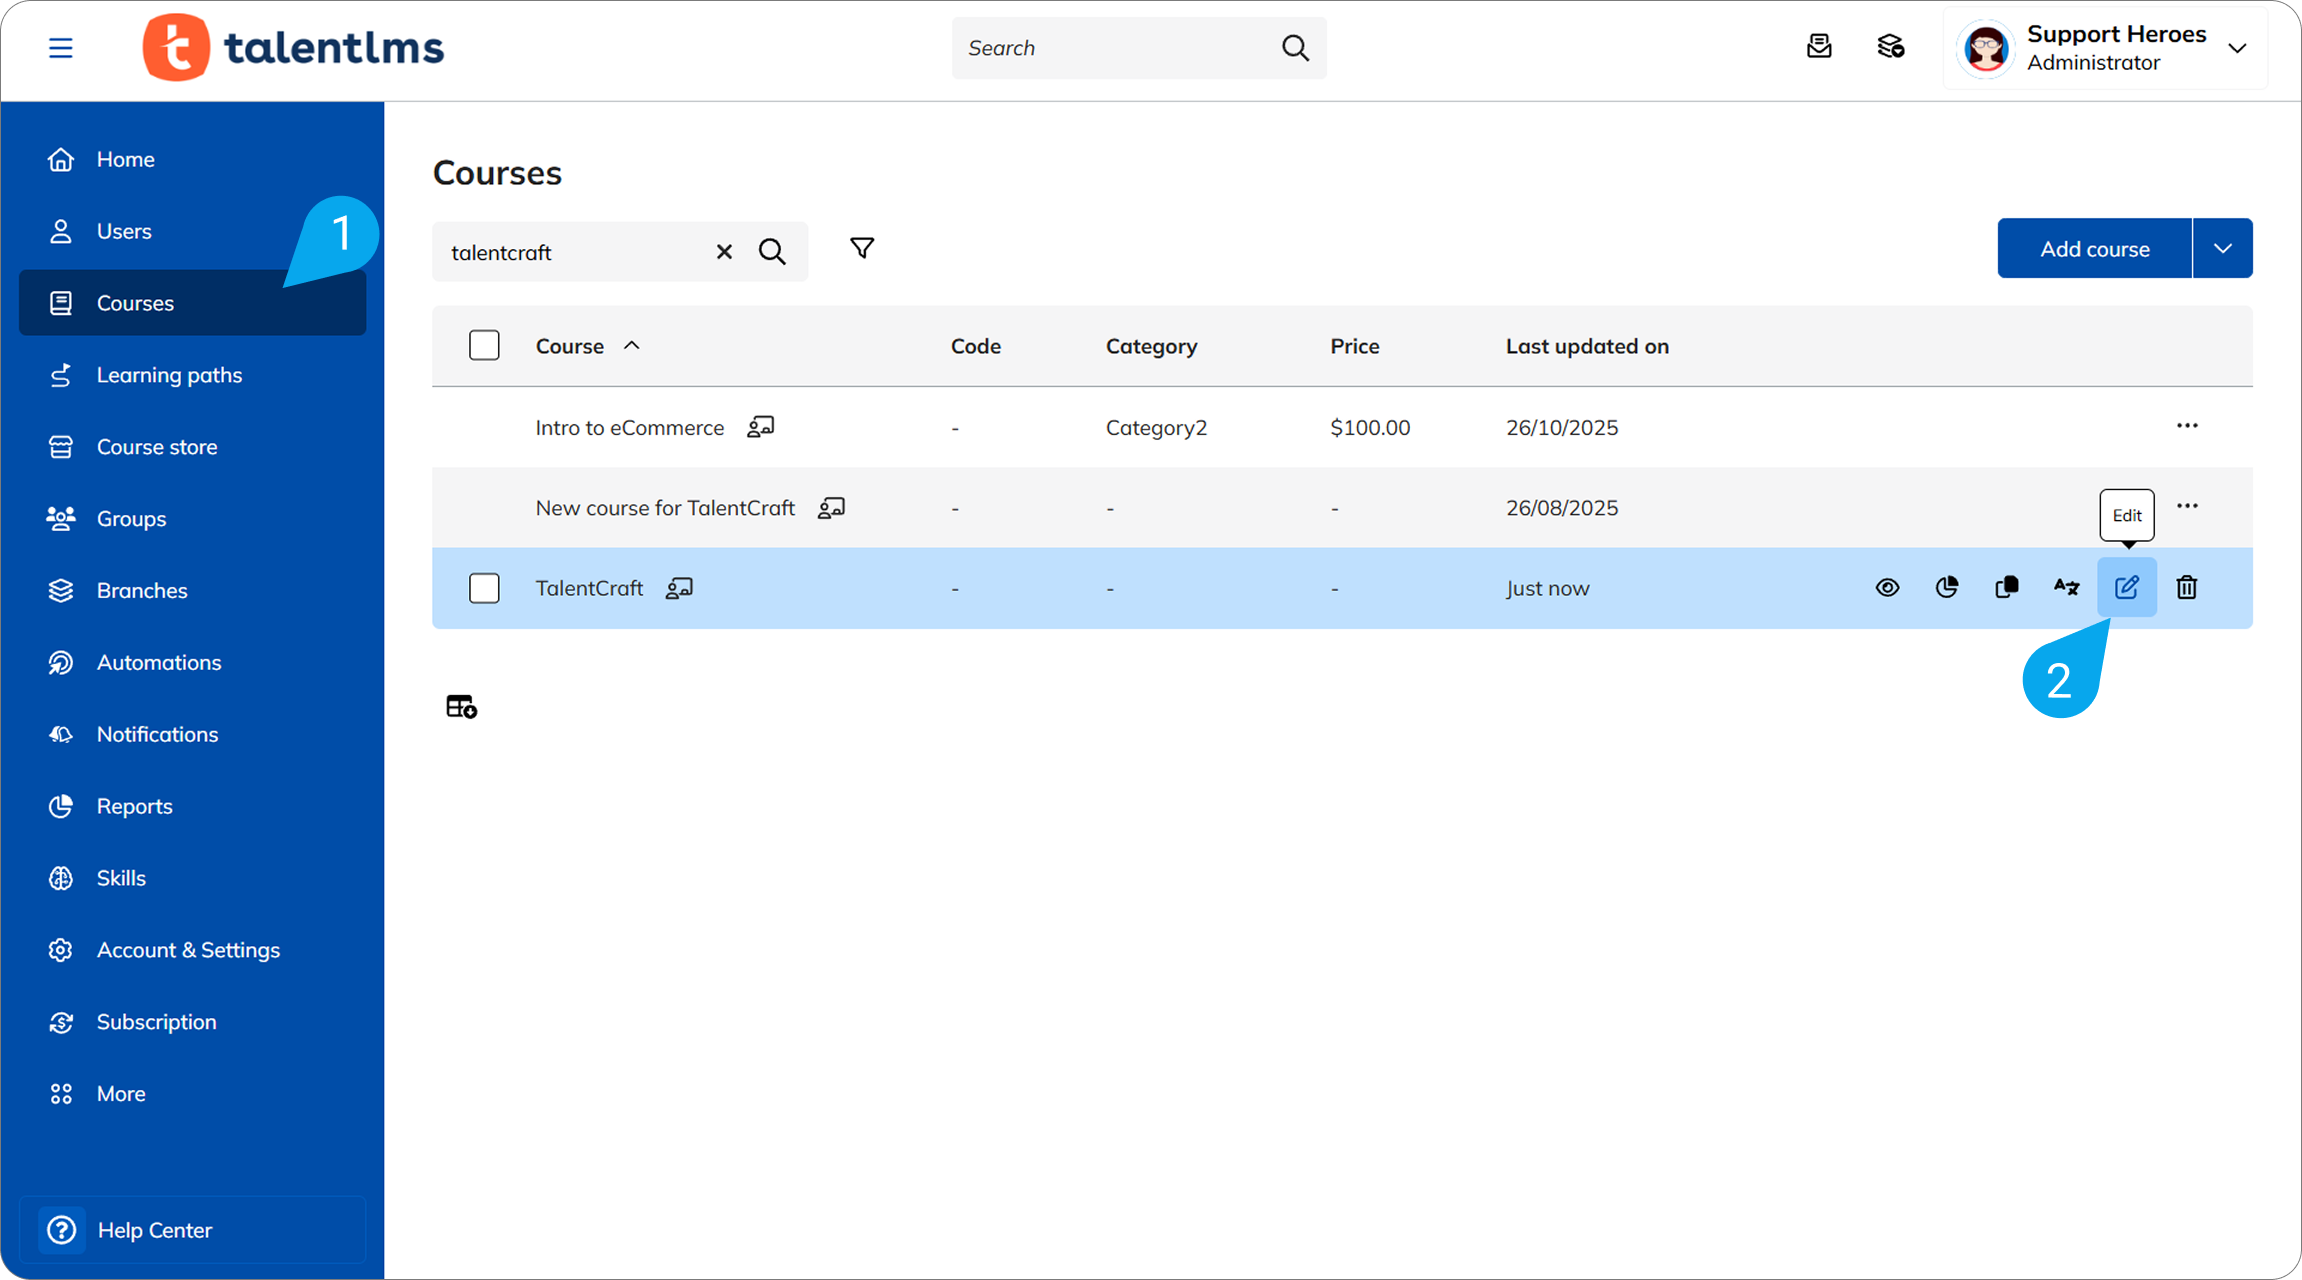Open TalentCraft reports via the pie chart icon

1946,588
